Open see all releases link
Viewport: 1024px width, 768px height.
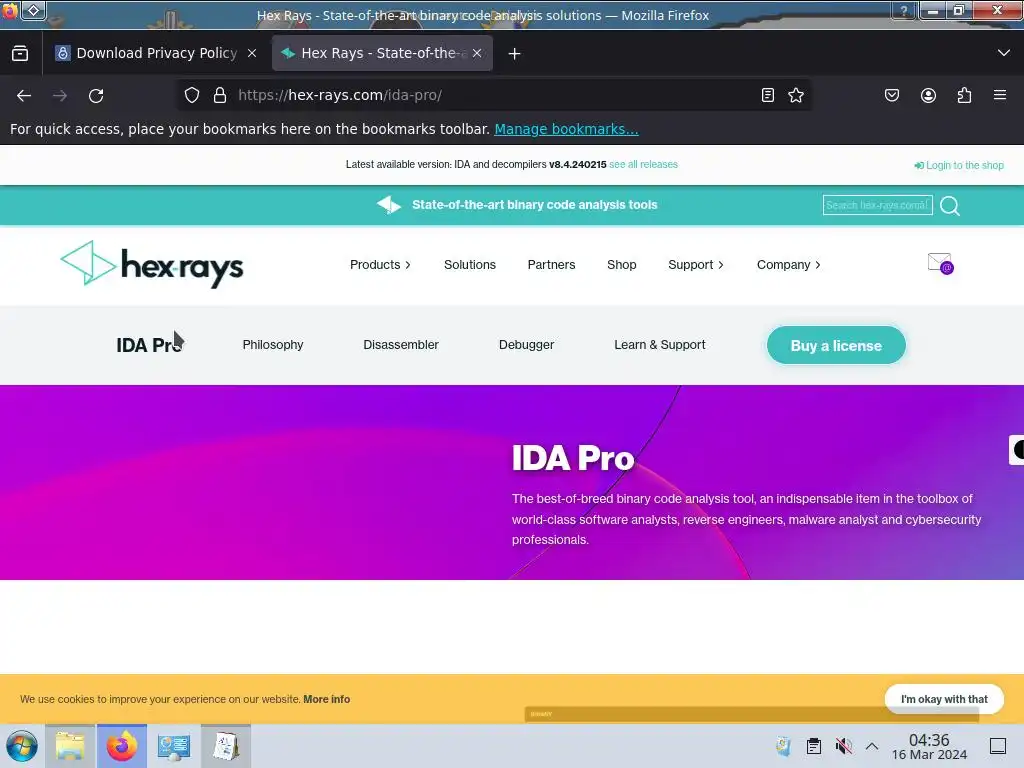pyautogui.click(x=643, y=165)
